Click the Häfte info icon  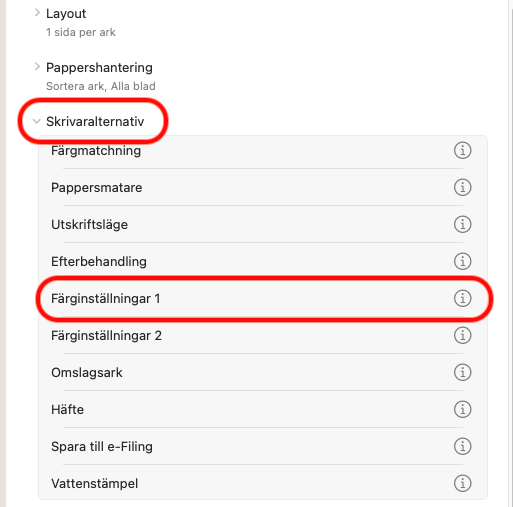[462, 409]
